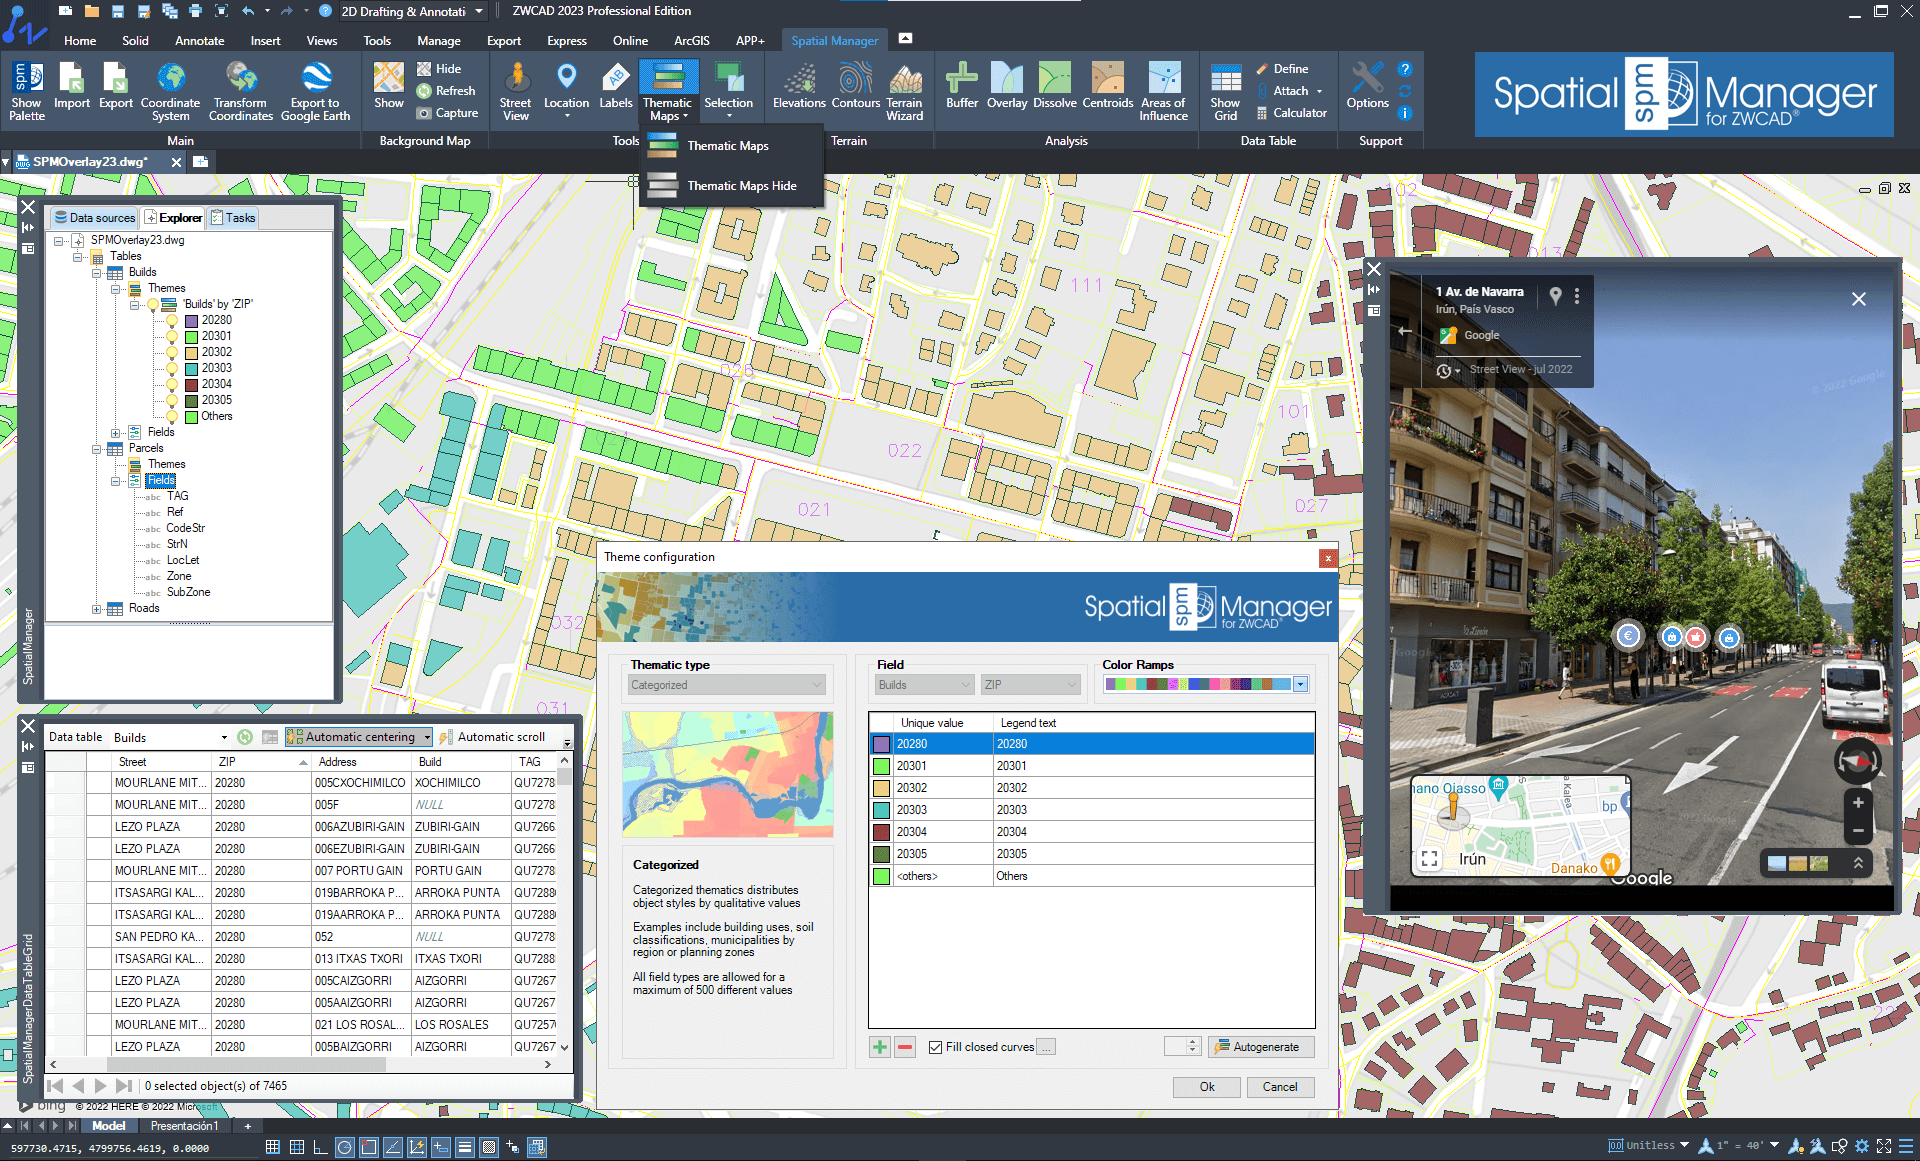Viewport: 1920px width, 1161px height.
Task: Click Hide background map button
Action: pyautogui.click(x=440, y=69)
